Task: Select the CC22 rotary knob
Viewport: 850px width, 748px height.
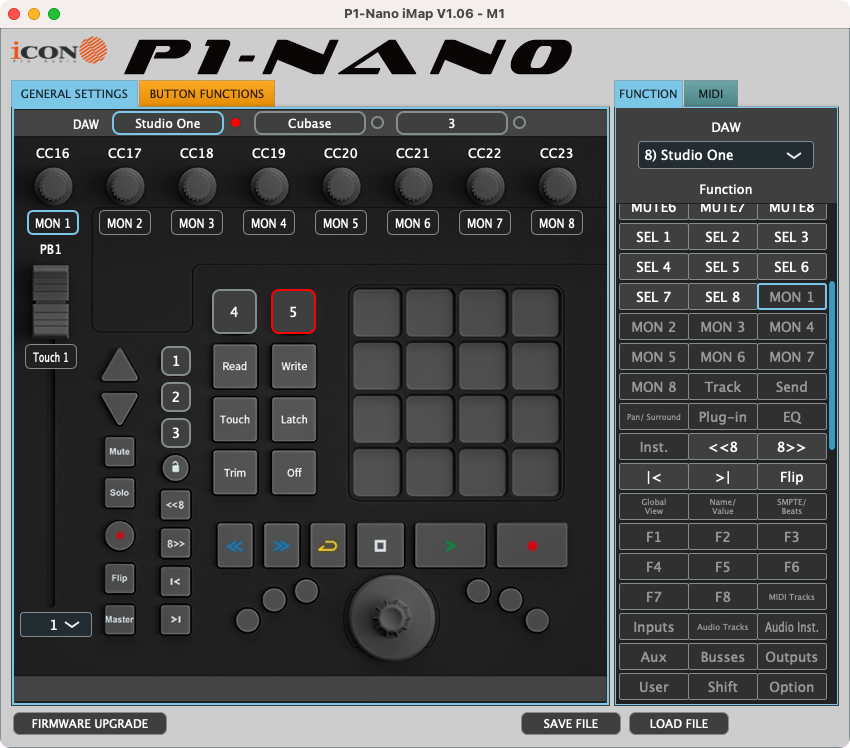Action: coord(485,186)
